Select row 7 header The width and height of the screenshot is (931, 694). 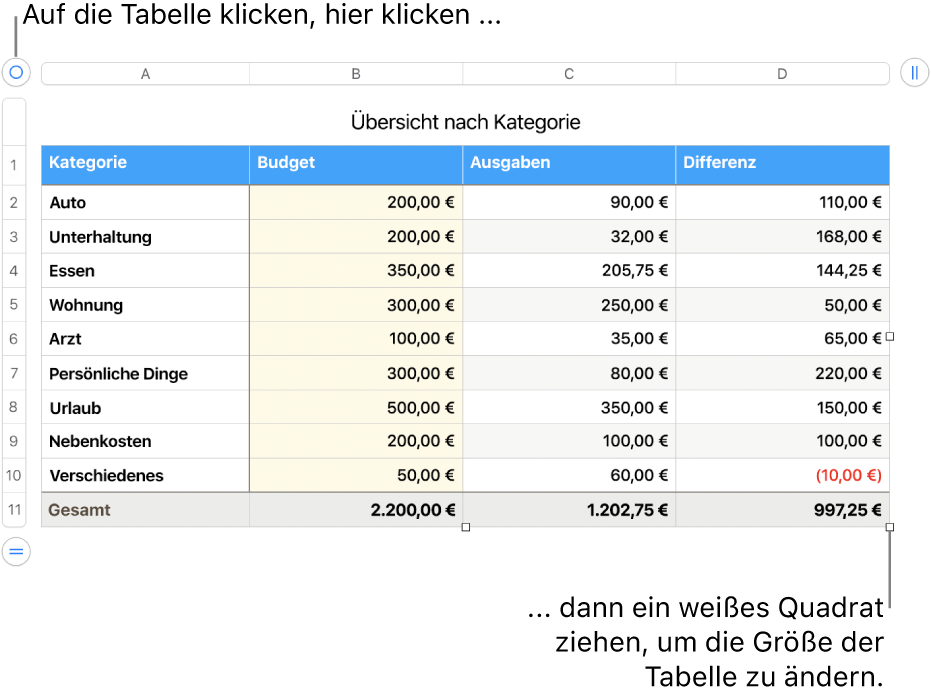click(14, 373)
